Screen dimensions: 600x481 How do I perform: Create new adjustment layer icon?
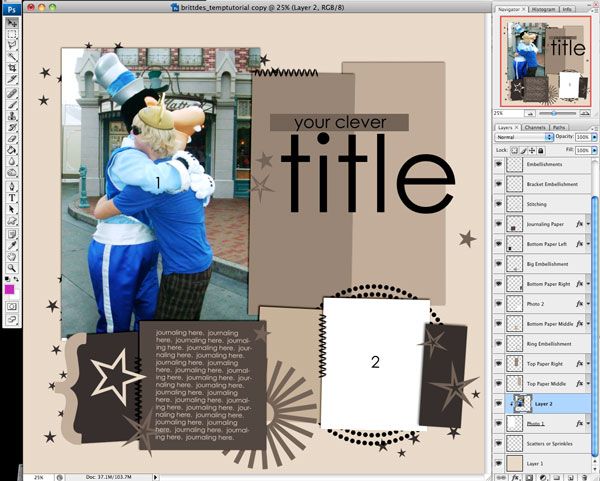click(543, 478)
